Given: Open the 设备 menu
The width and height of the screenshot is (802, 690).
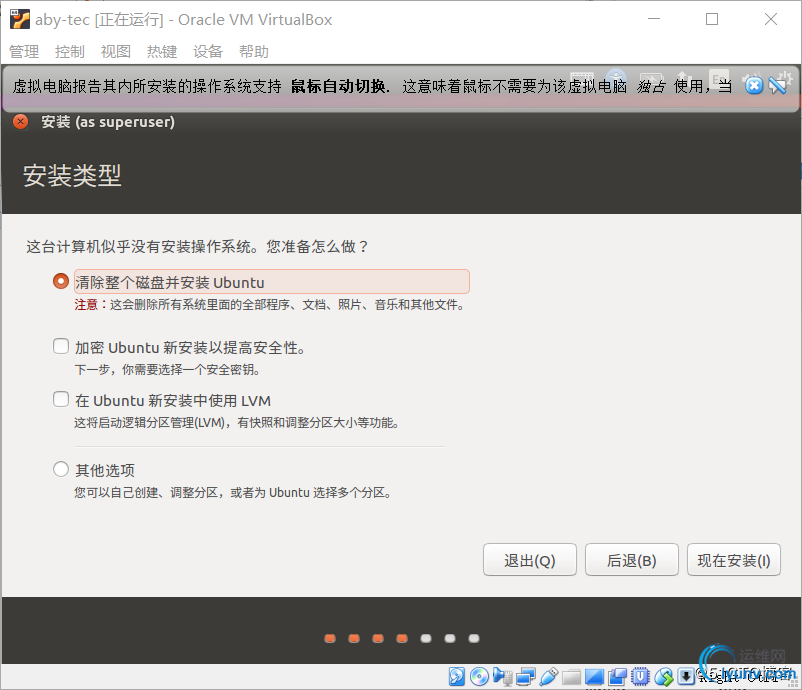Looking at the screenshot, I should (x=208, y=52).
